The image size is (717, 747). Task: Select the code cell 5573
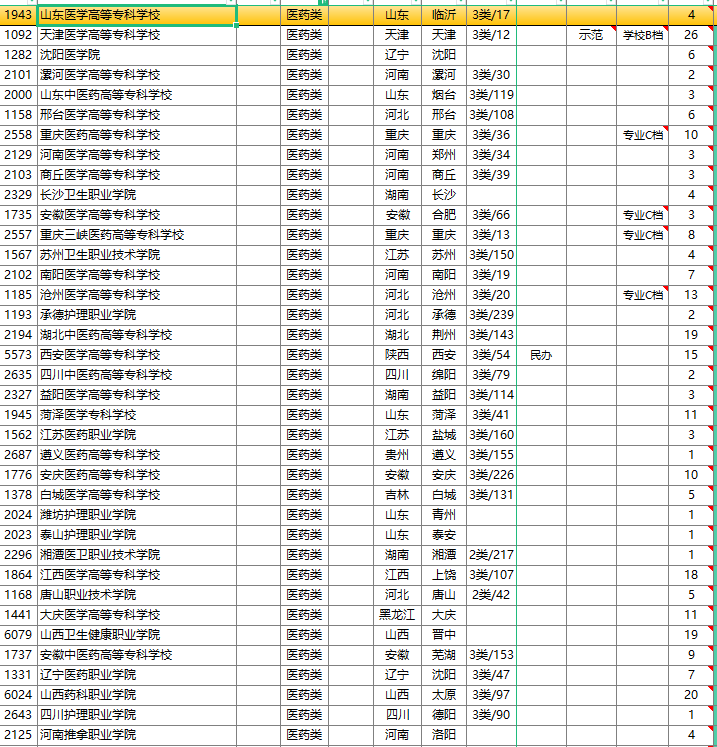coord(19,355)
